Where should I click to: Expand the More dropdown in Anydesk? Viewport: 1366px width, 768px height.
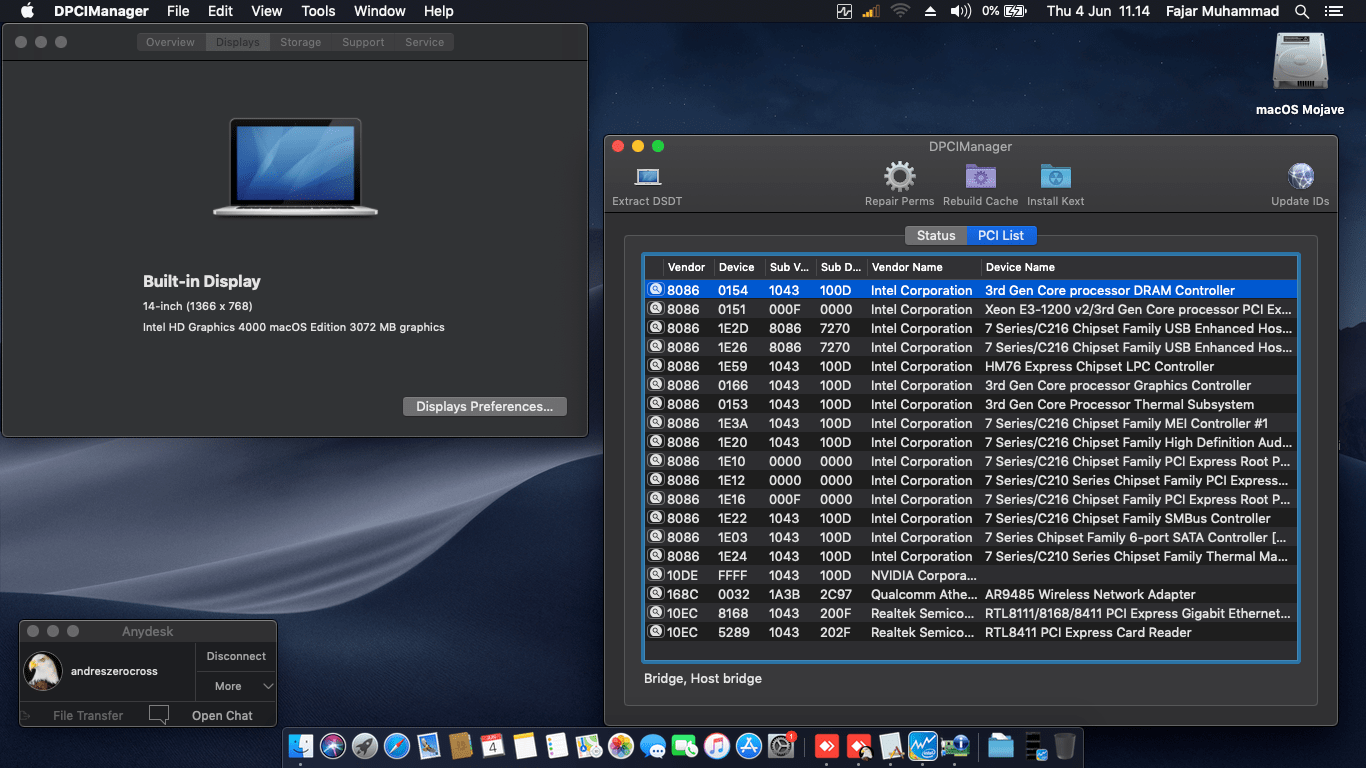click(x=236, y=686)
